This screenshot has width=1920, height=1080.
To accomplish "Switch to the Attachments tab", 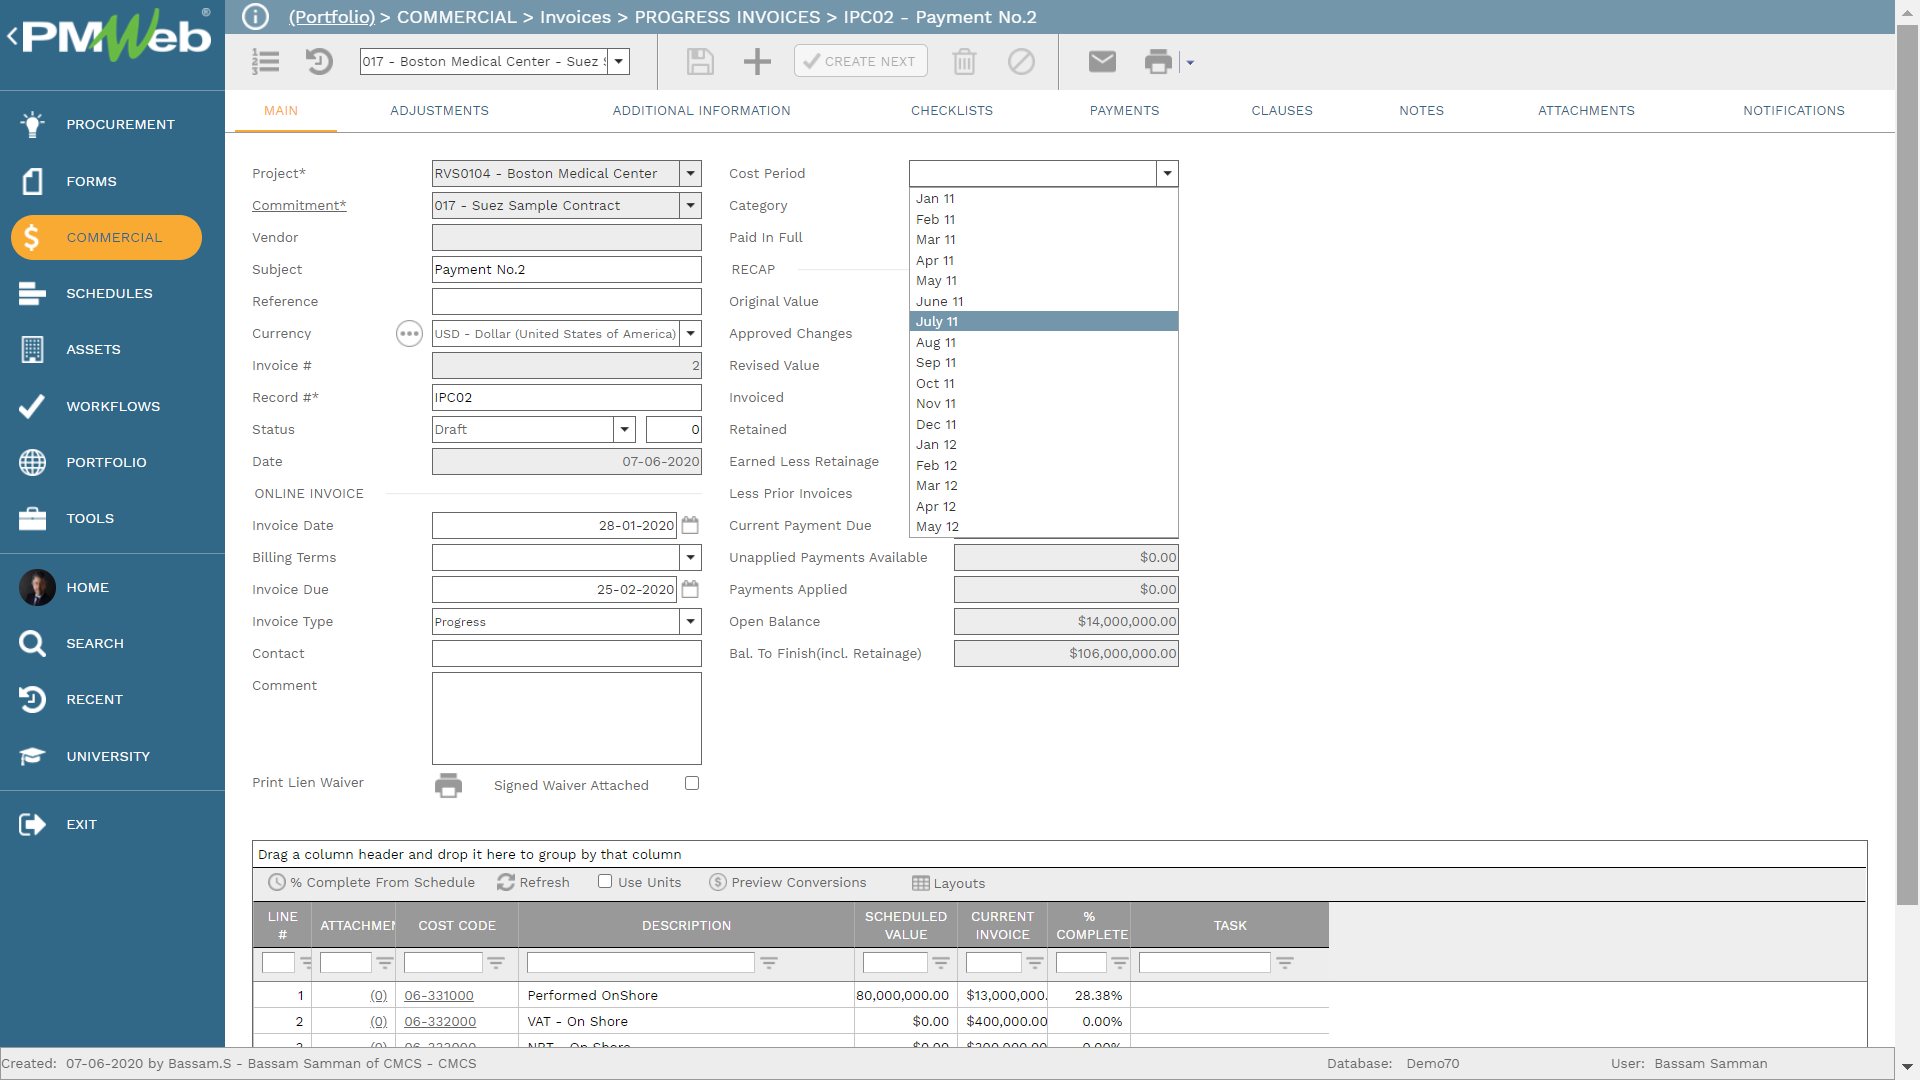I will (x=1586, y=111).
